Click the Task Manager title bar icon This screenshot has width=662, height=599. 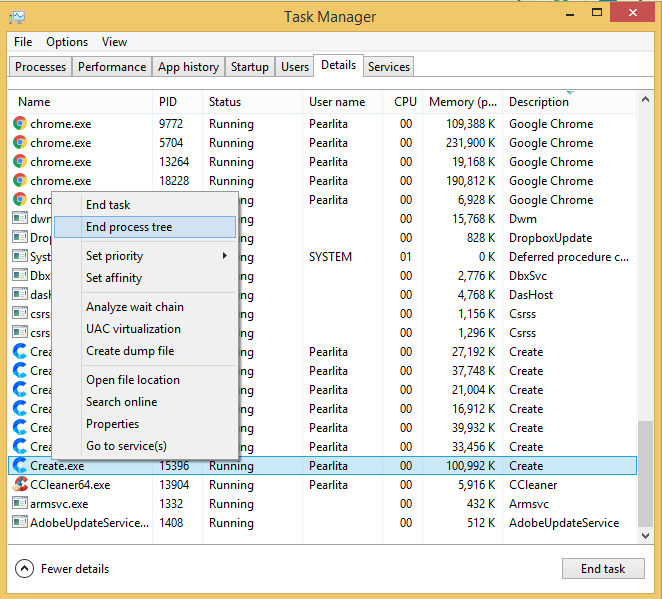[x=17, y=17]
